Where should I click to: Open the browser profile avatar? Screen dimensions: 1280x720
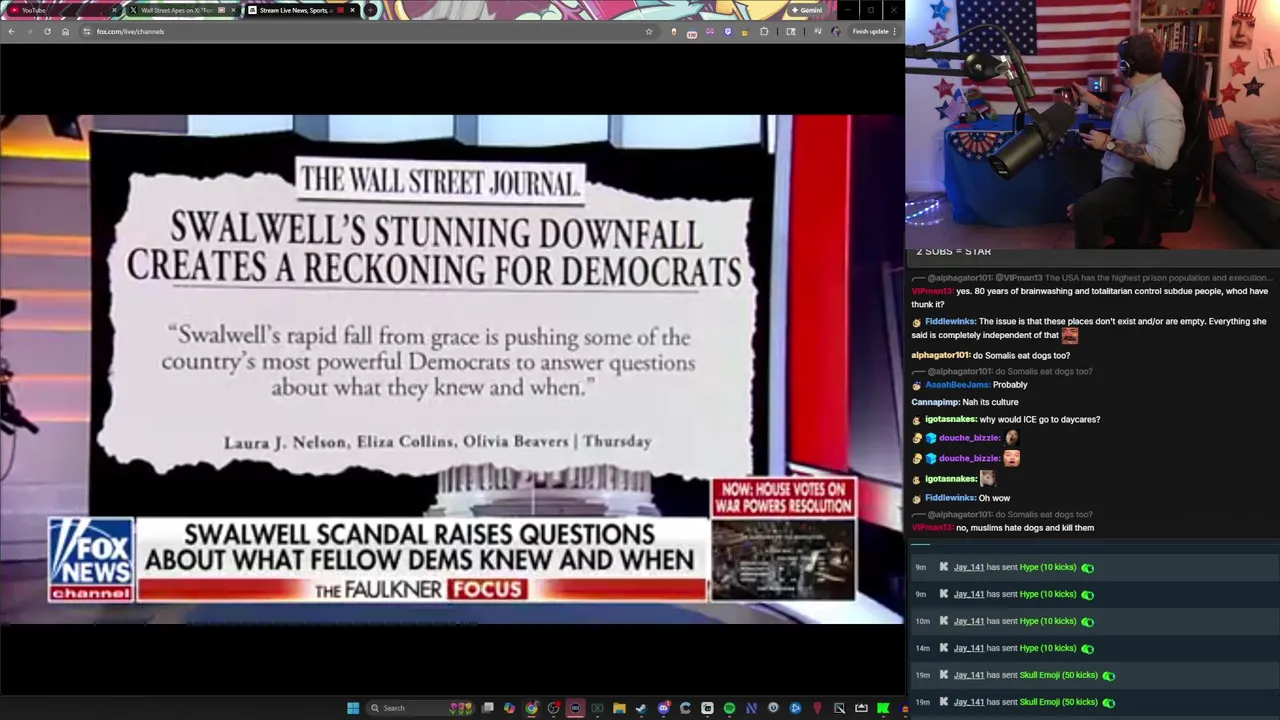[835, 31]
